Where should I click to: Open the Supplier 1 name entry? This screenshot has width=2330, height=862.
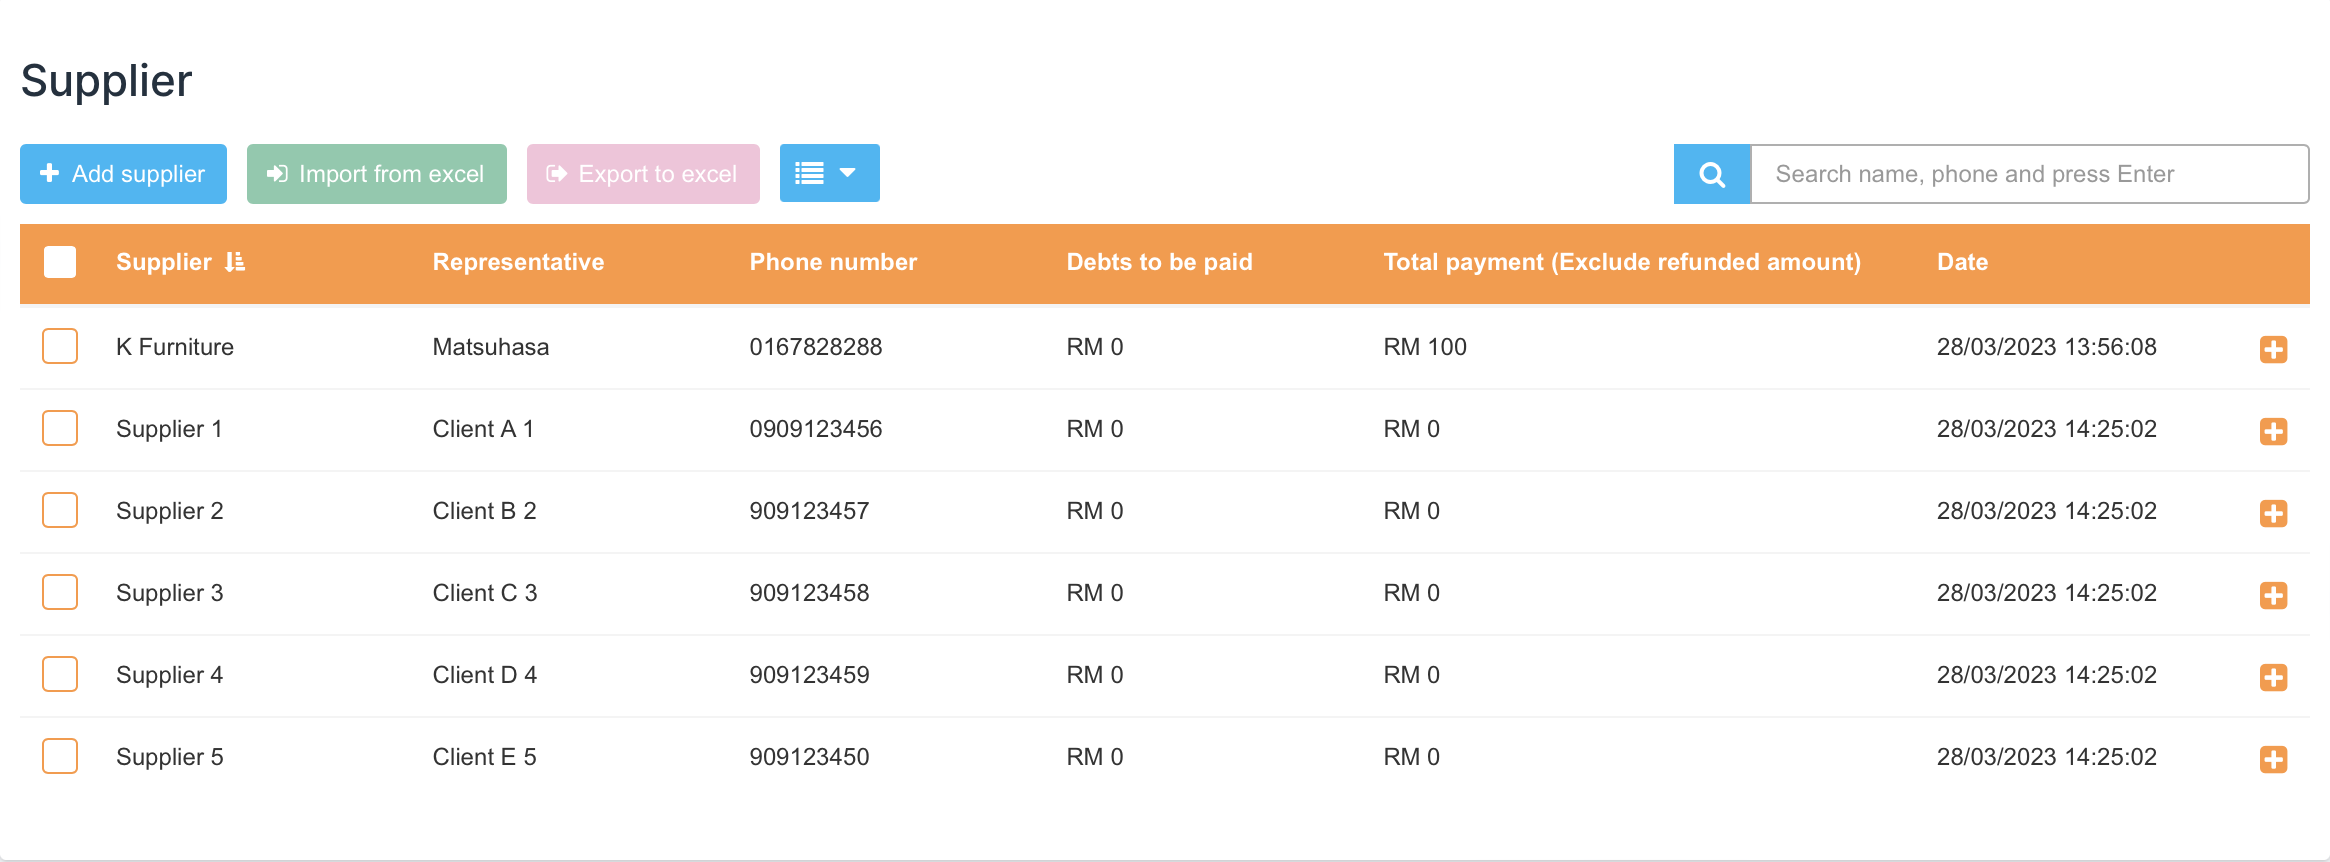(169, 429)
